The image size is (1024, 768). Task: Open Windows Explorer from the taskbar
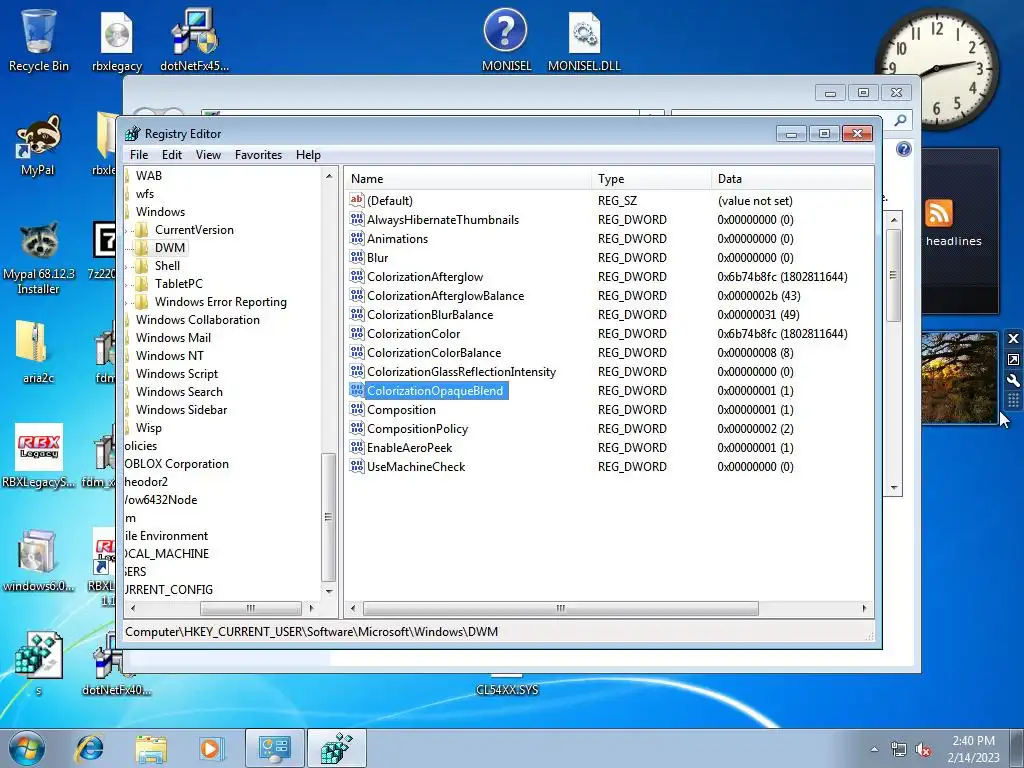pos(151,748)
